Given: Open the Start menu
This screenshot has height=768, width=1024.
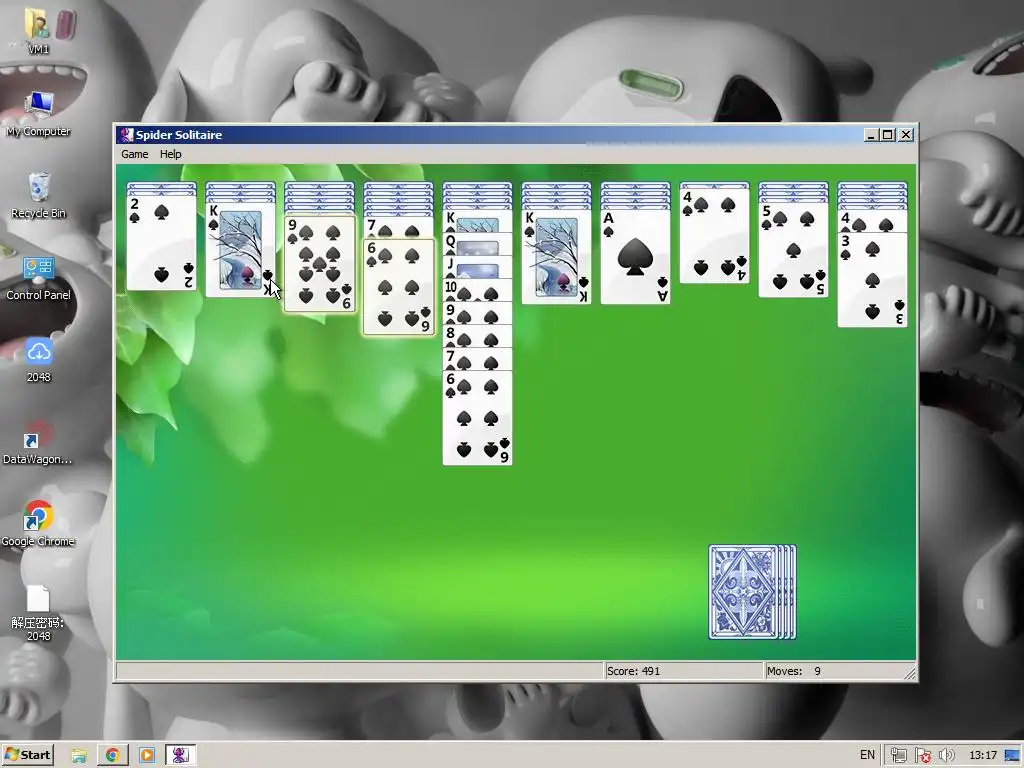Looking at the screenshot, I should pos(27,755).
